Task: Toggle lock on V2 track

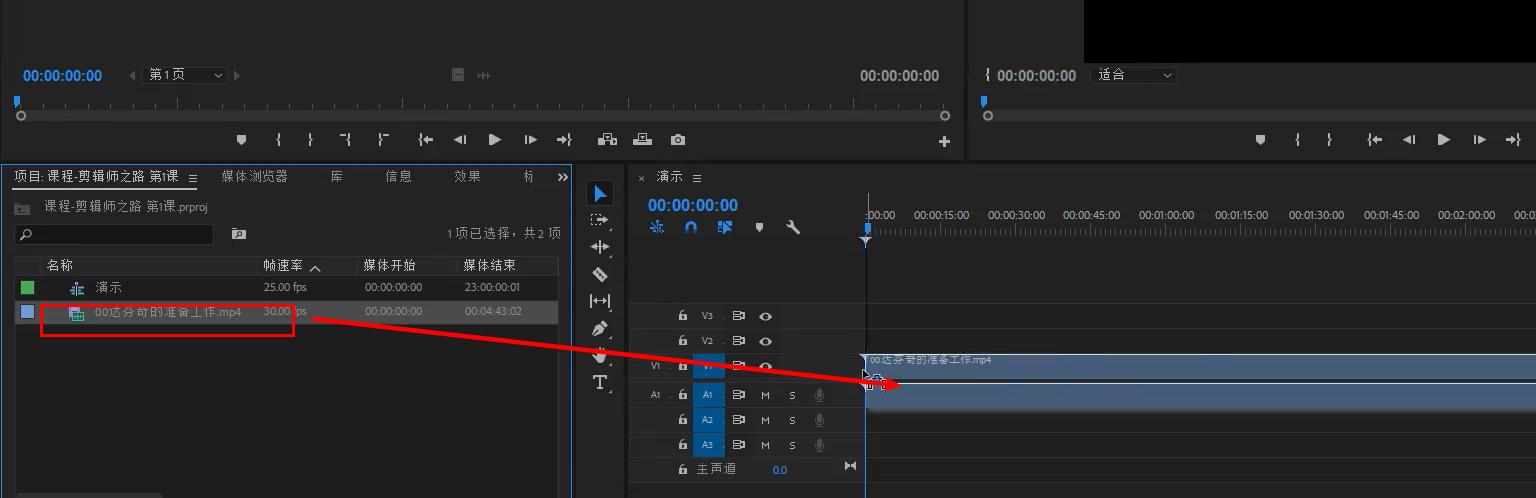Action: click(683, 341)
